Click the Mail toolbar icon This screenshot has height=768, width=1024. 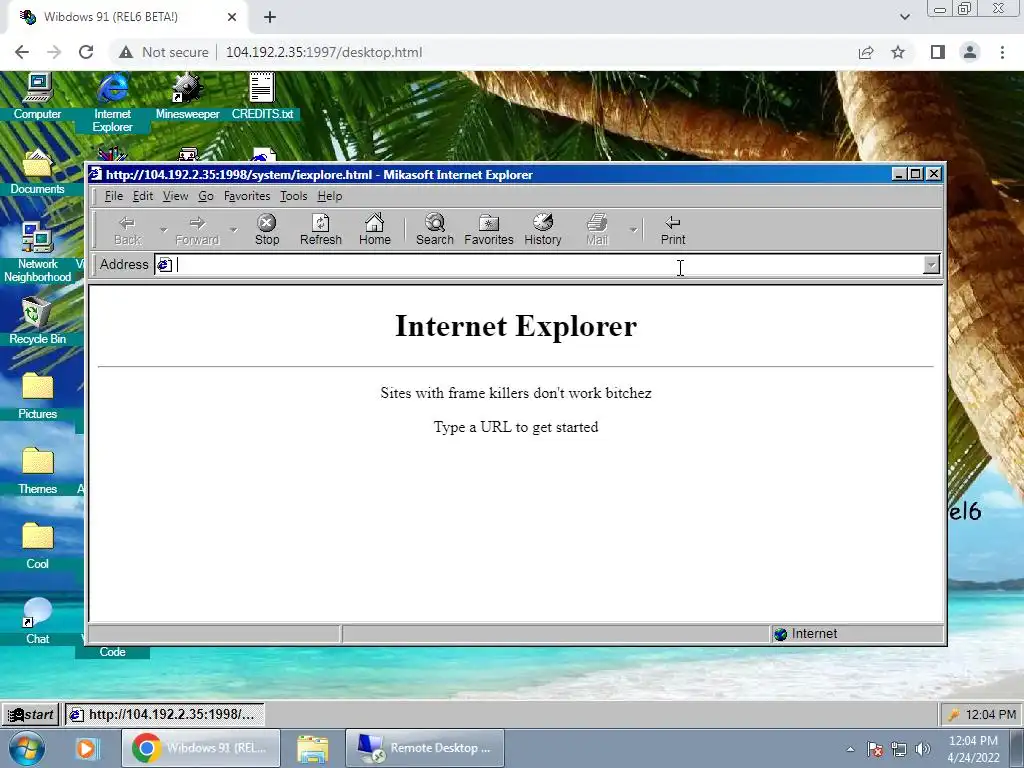pos(597,230)
